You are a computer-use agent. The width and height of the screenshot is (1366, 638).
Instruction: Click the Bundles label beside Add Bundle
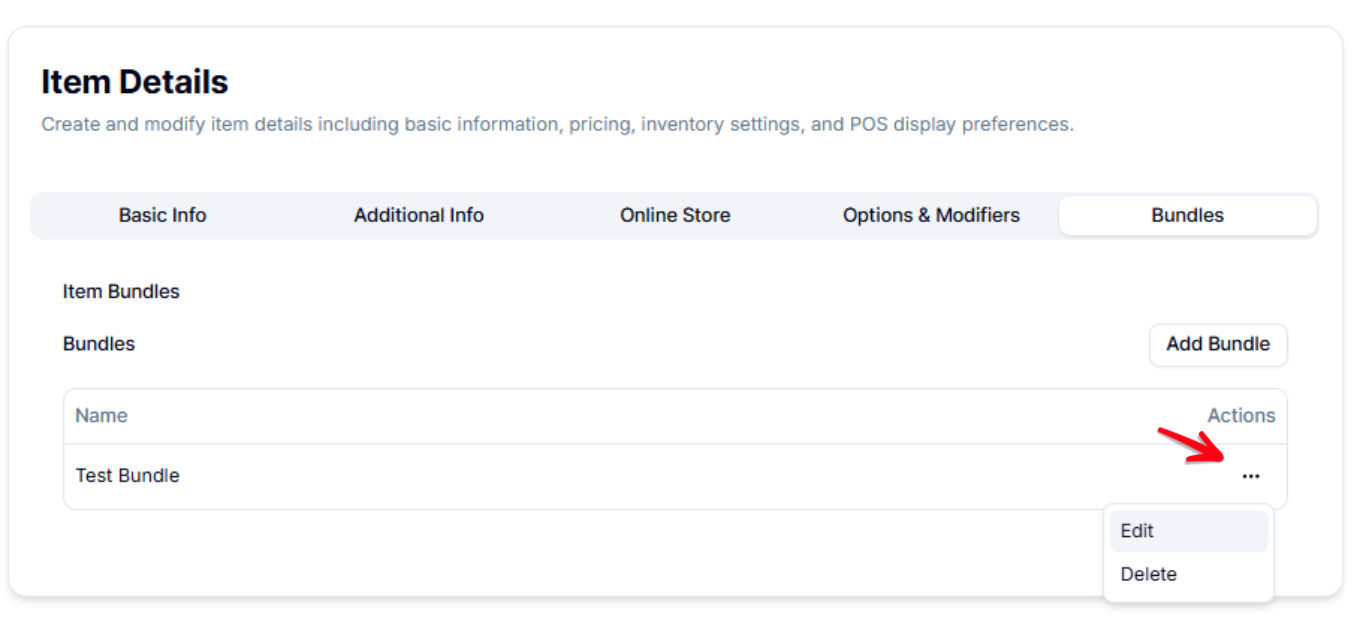pyautogui.click(x=99, y=344)
